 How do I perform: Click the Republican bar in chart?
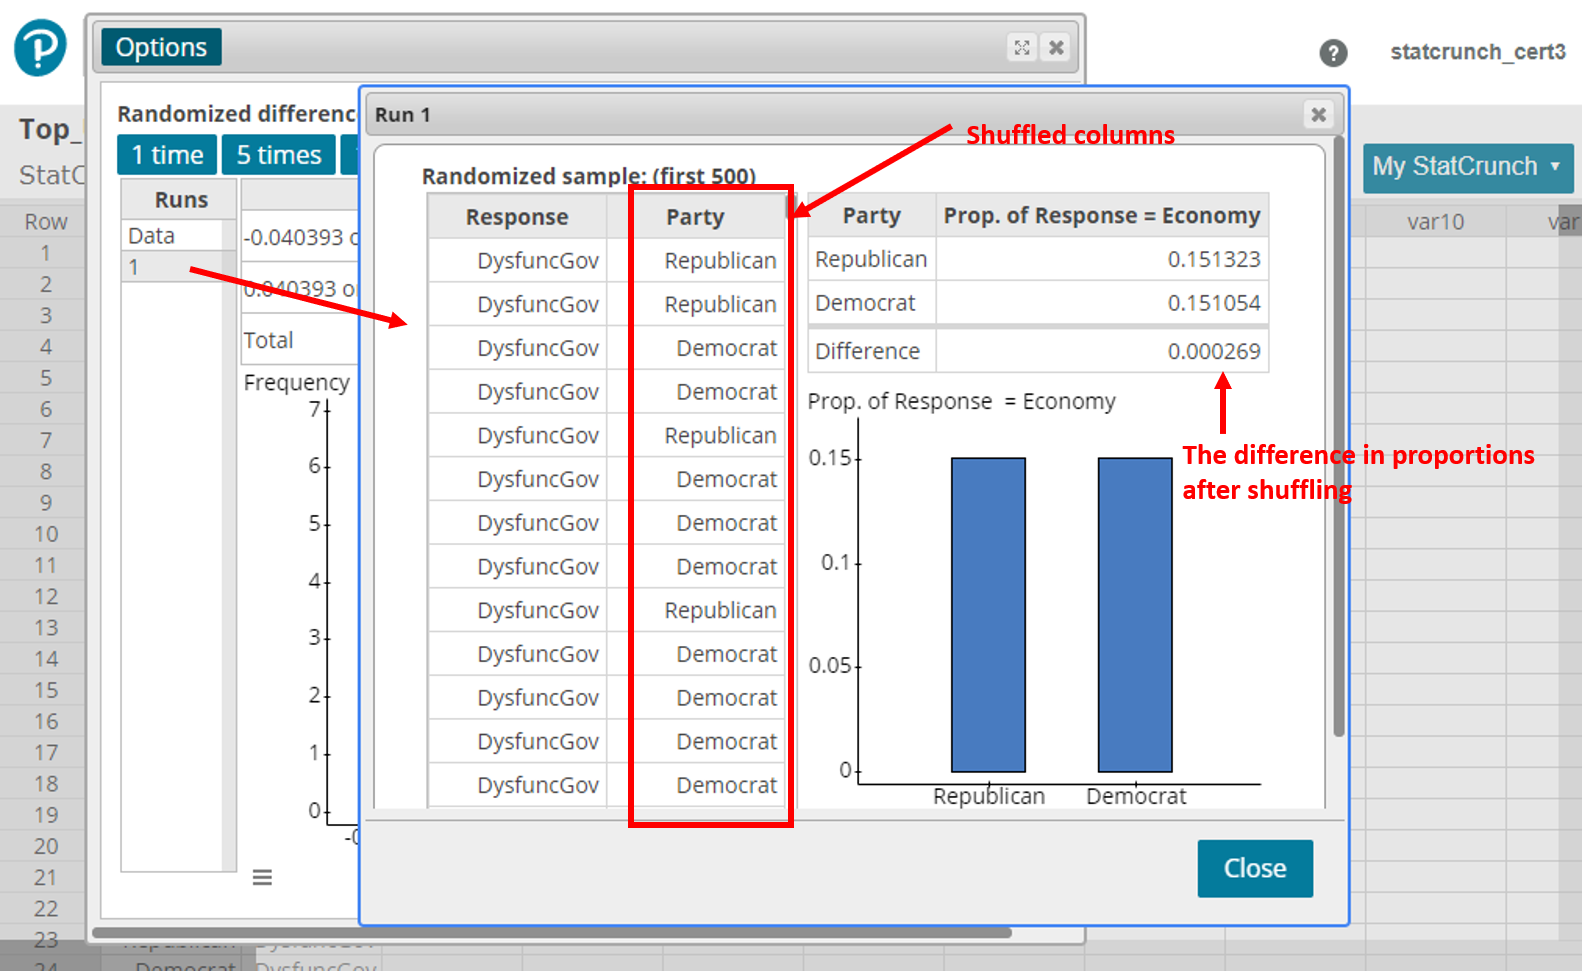pos(988,614)
